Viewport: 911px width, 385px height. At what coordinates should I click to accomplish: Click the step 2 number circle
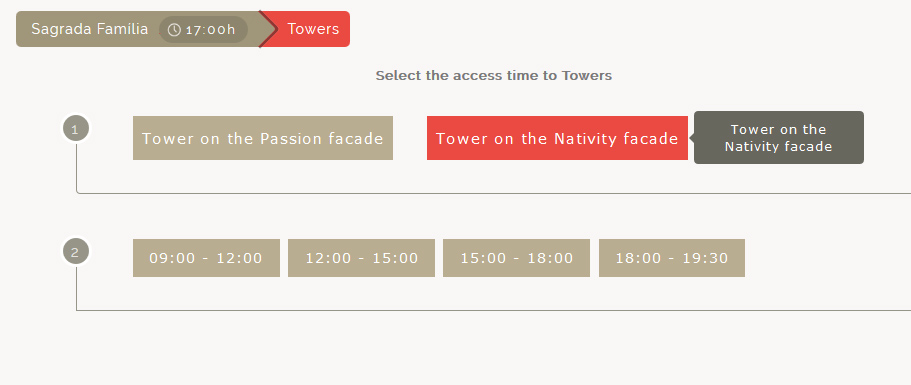[x=76, y=252]
